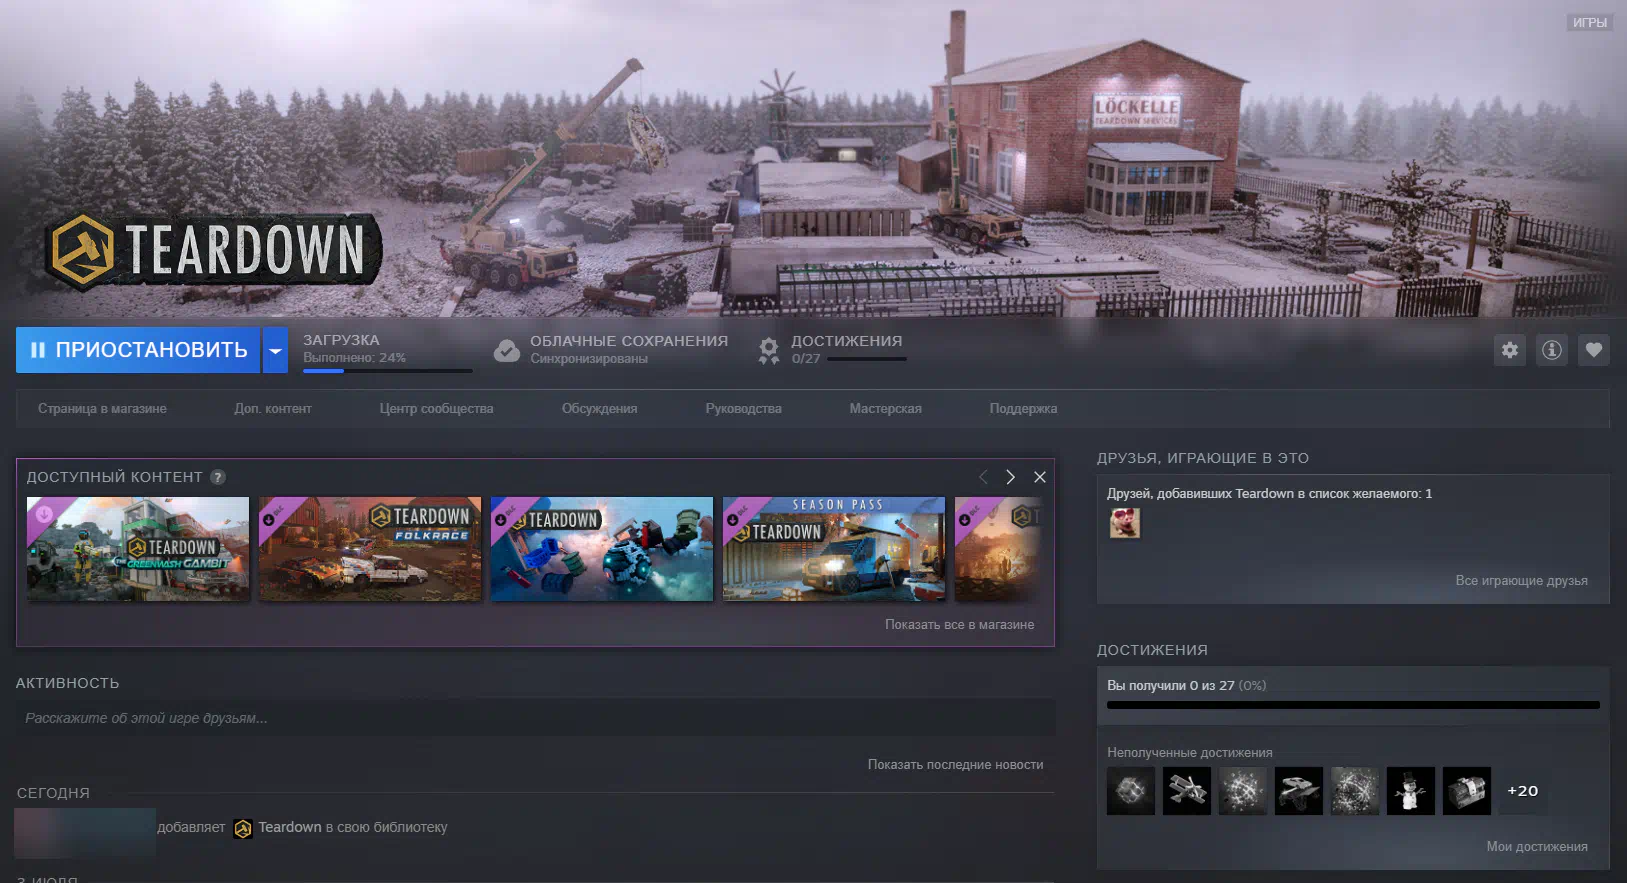
Task: Click the cloud saves status icon
Action: 507,350
